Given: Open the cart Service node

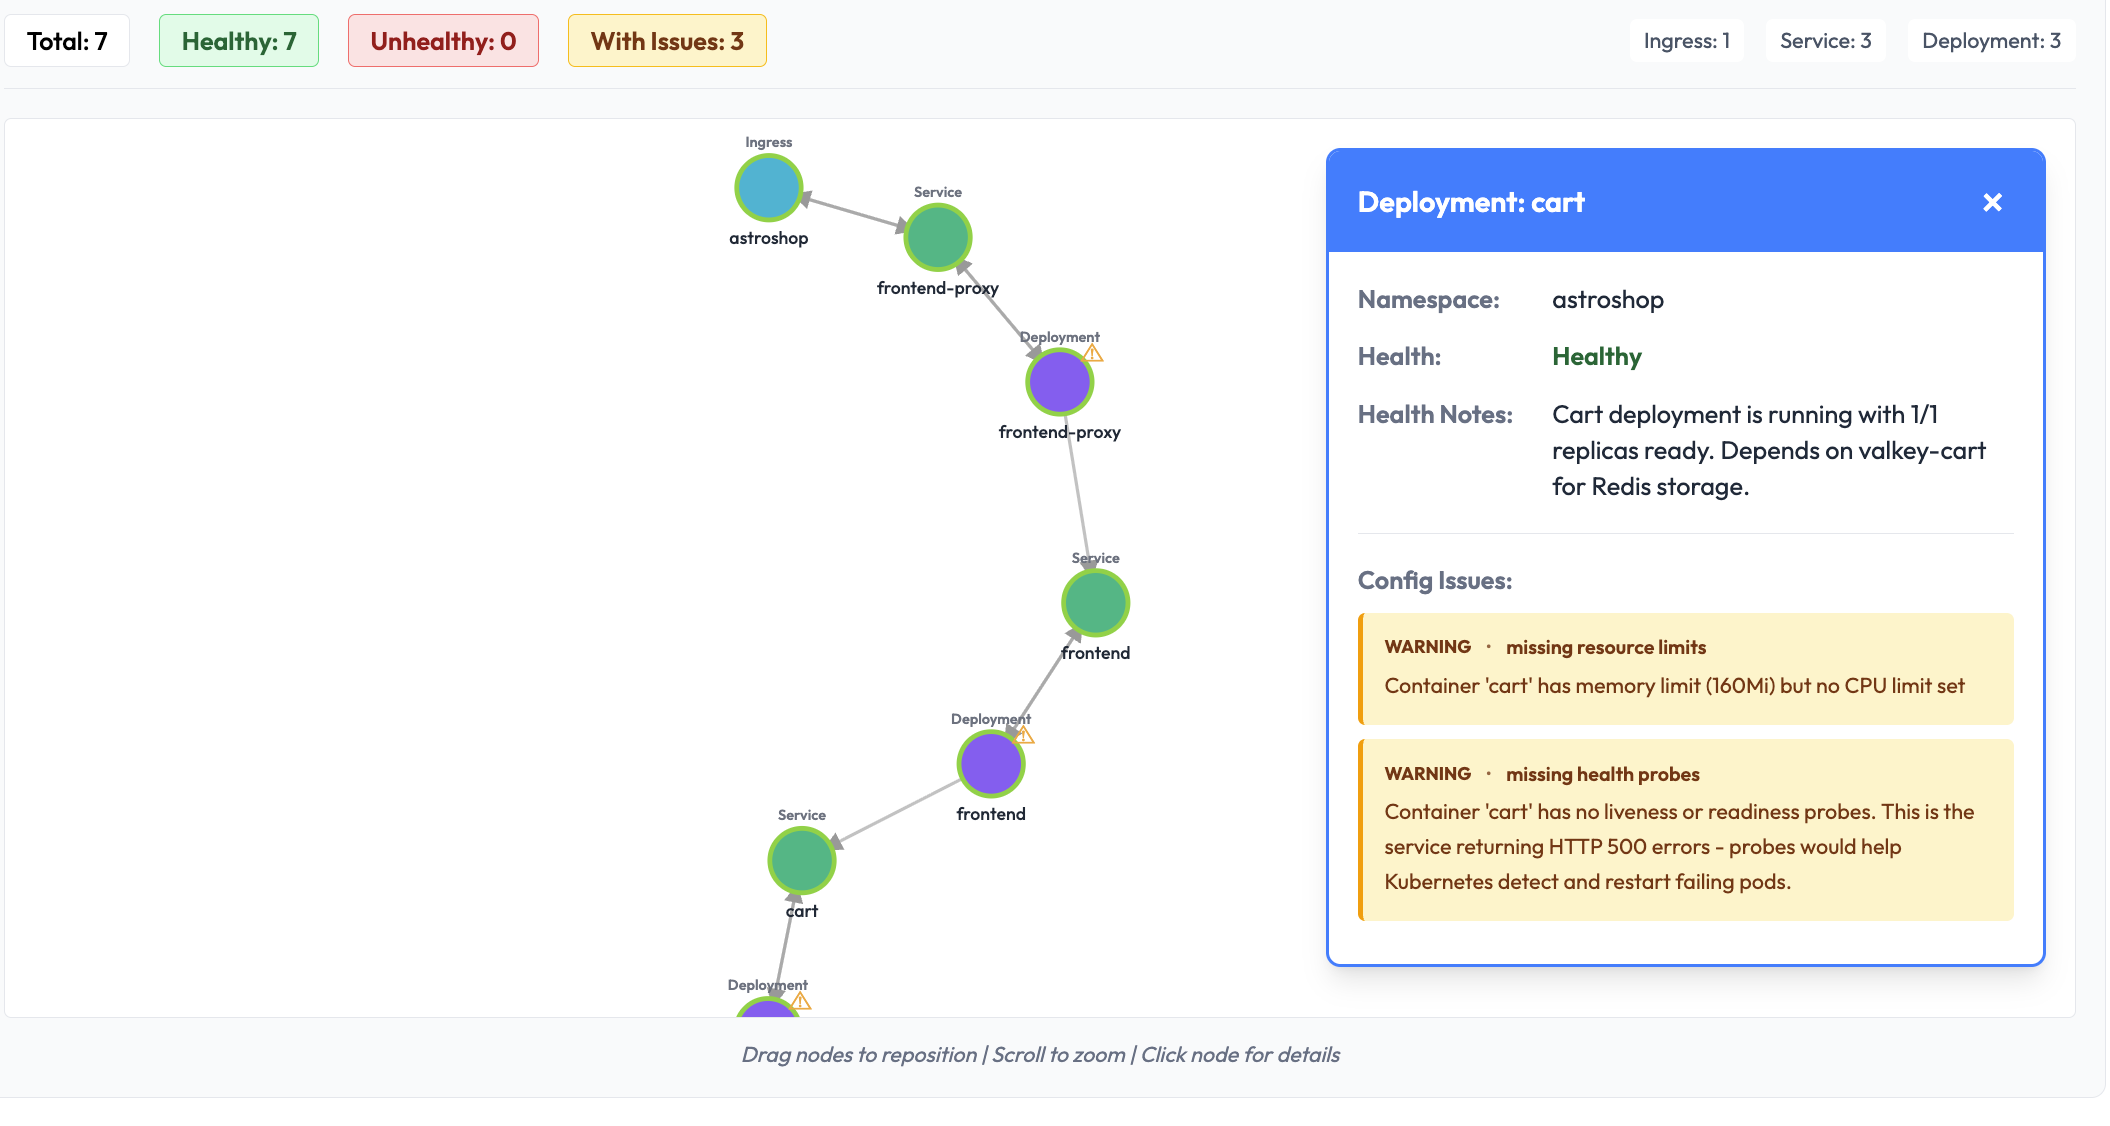Looking at the screenshot, I should coord(801,860).
